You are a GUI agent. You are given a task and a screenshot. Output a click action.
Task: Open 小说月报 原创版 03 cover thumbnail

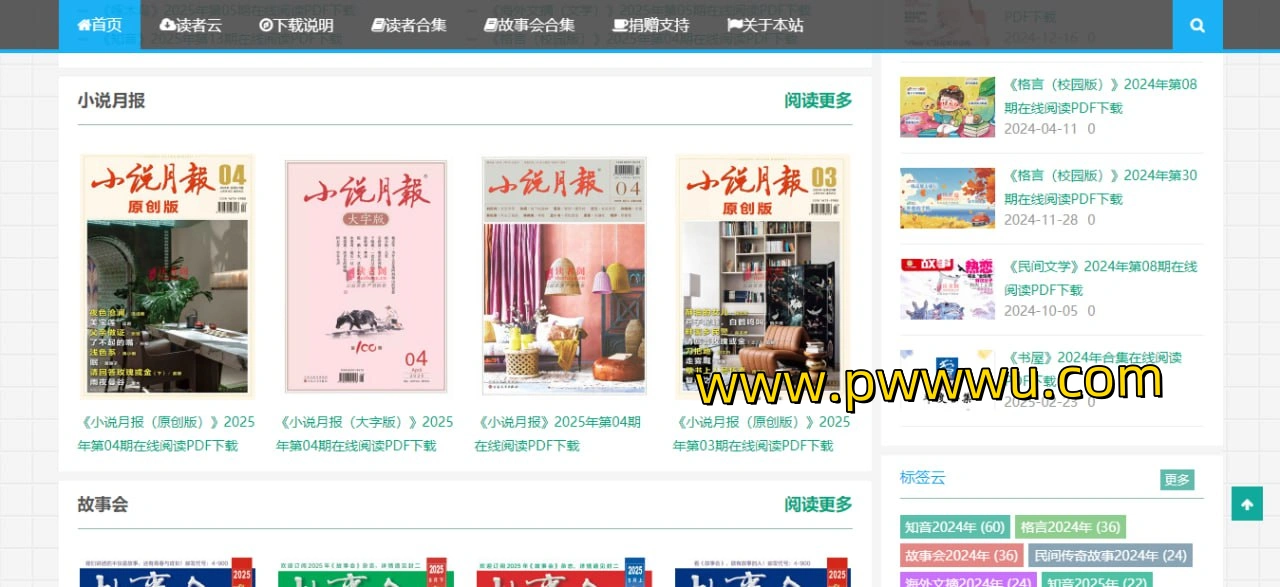point(763,276)
